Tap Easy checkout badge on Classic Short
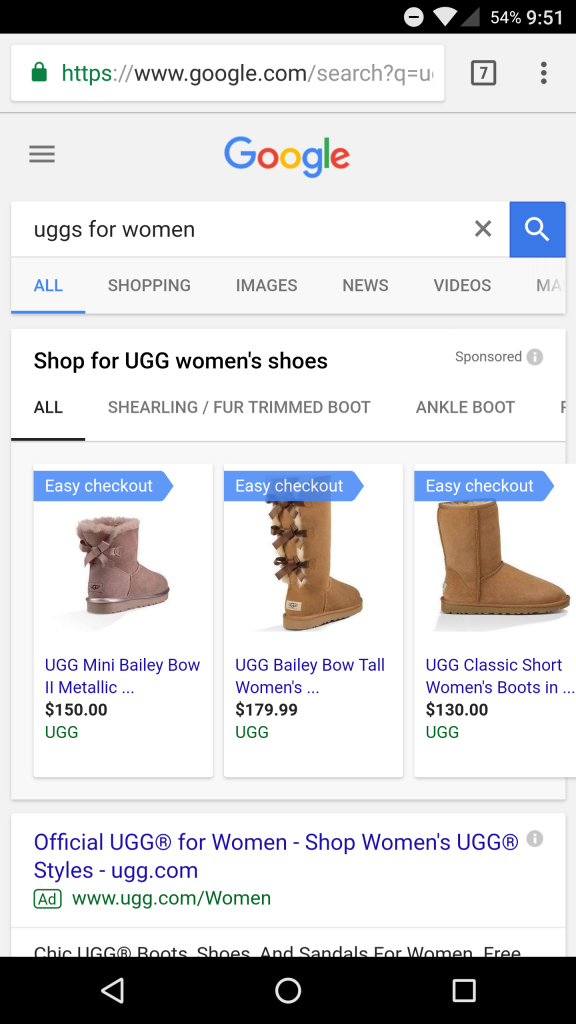Image resolution: width=576 pixels, height=1024 pixels. tap(484, 486)
